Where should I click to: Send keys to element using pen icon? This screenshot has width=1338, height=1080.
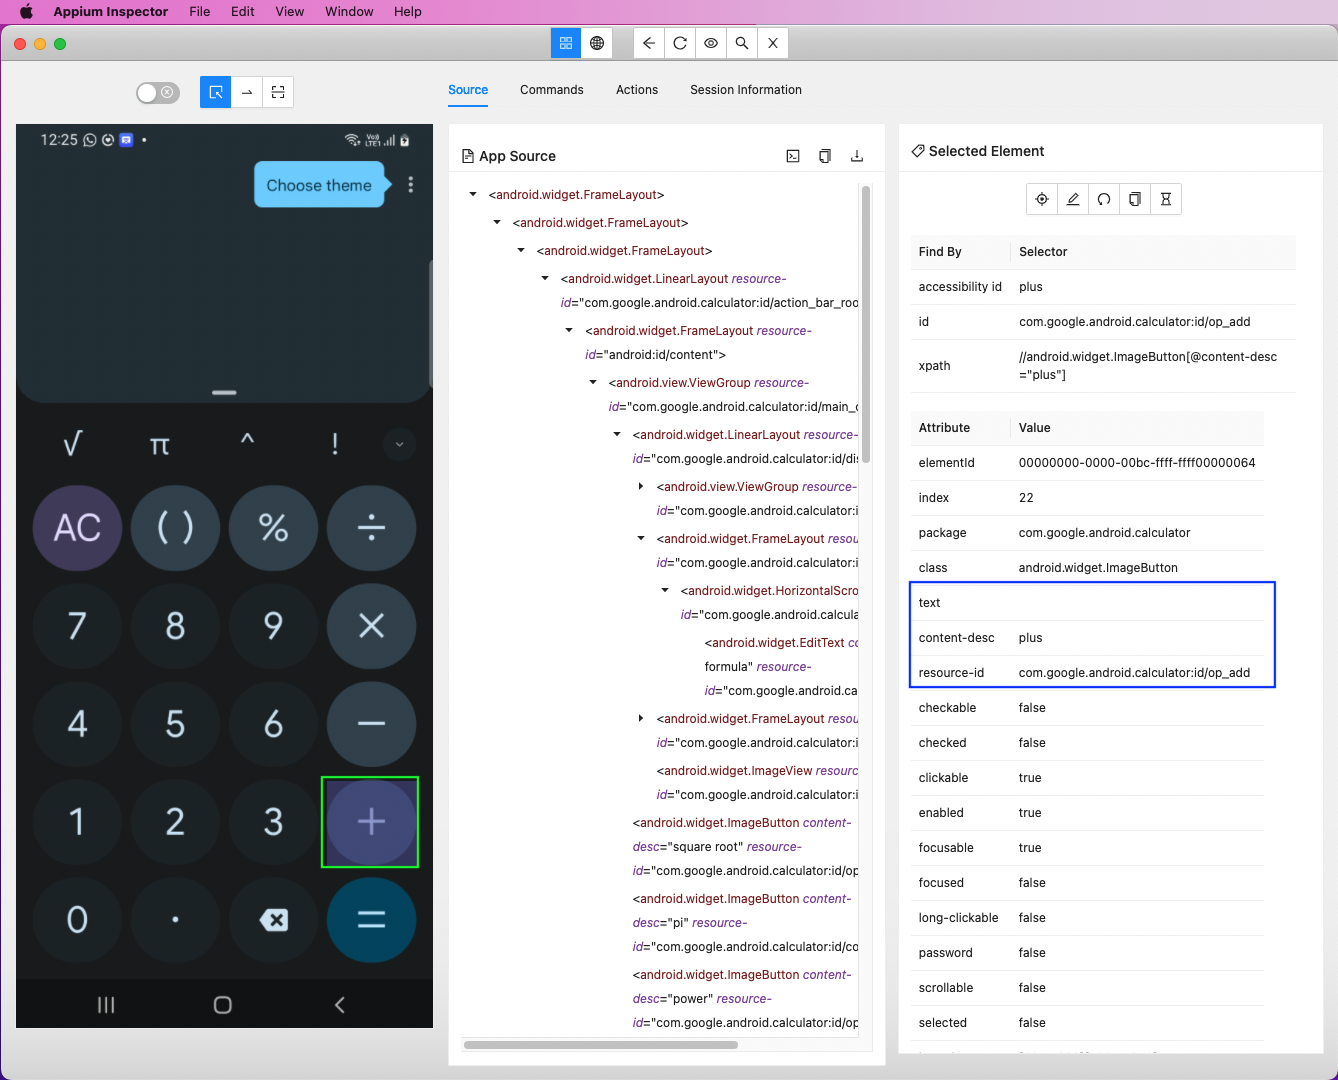[1072, 199]
